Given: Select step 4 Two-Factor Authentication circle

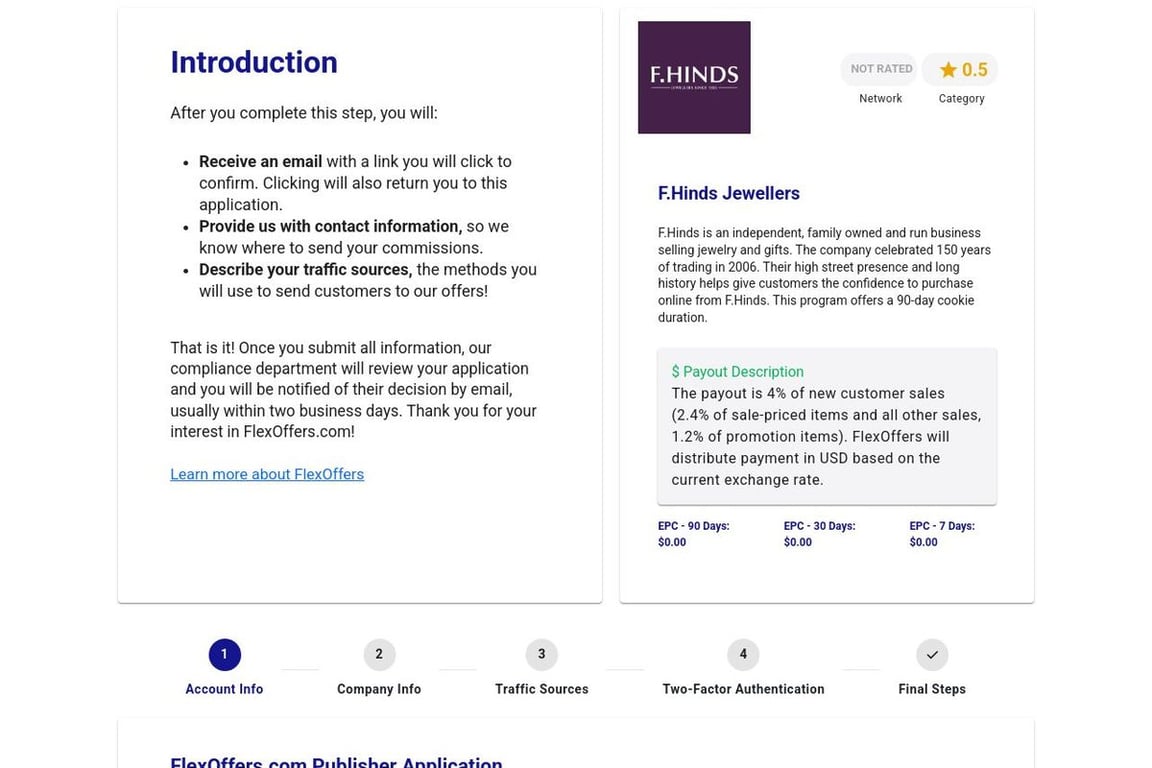Looking at the screenshot, I should pos(743,654).
